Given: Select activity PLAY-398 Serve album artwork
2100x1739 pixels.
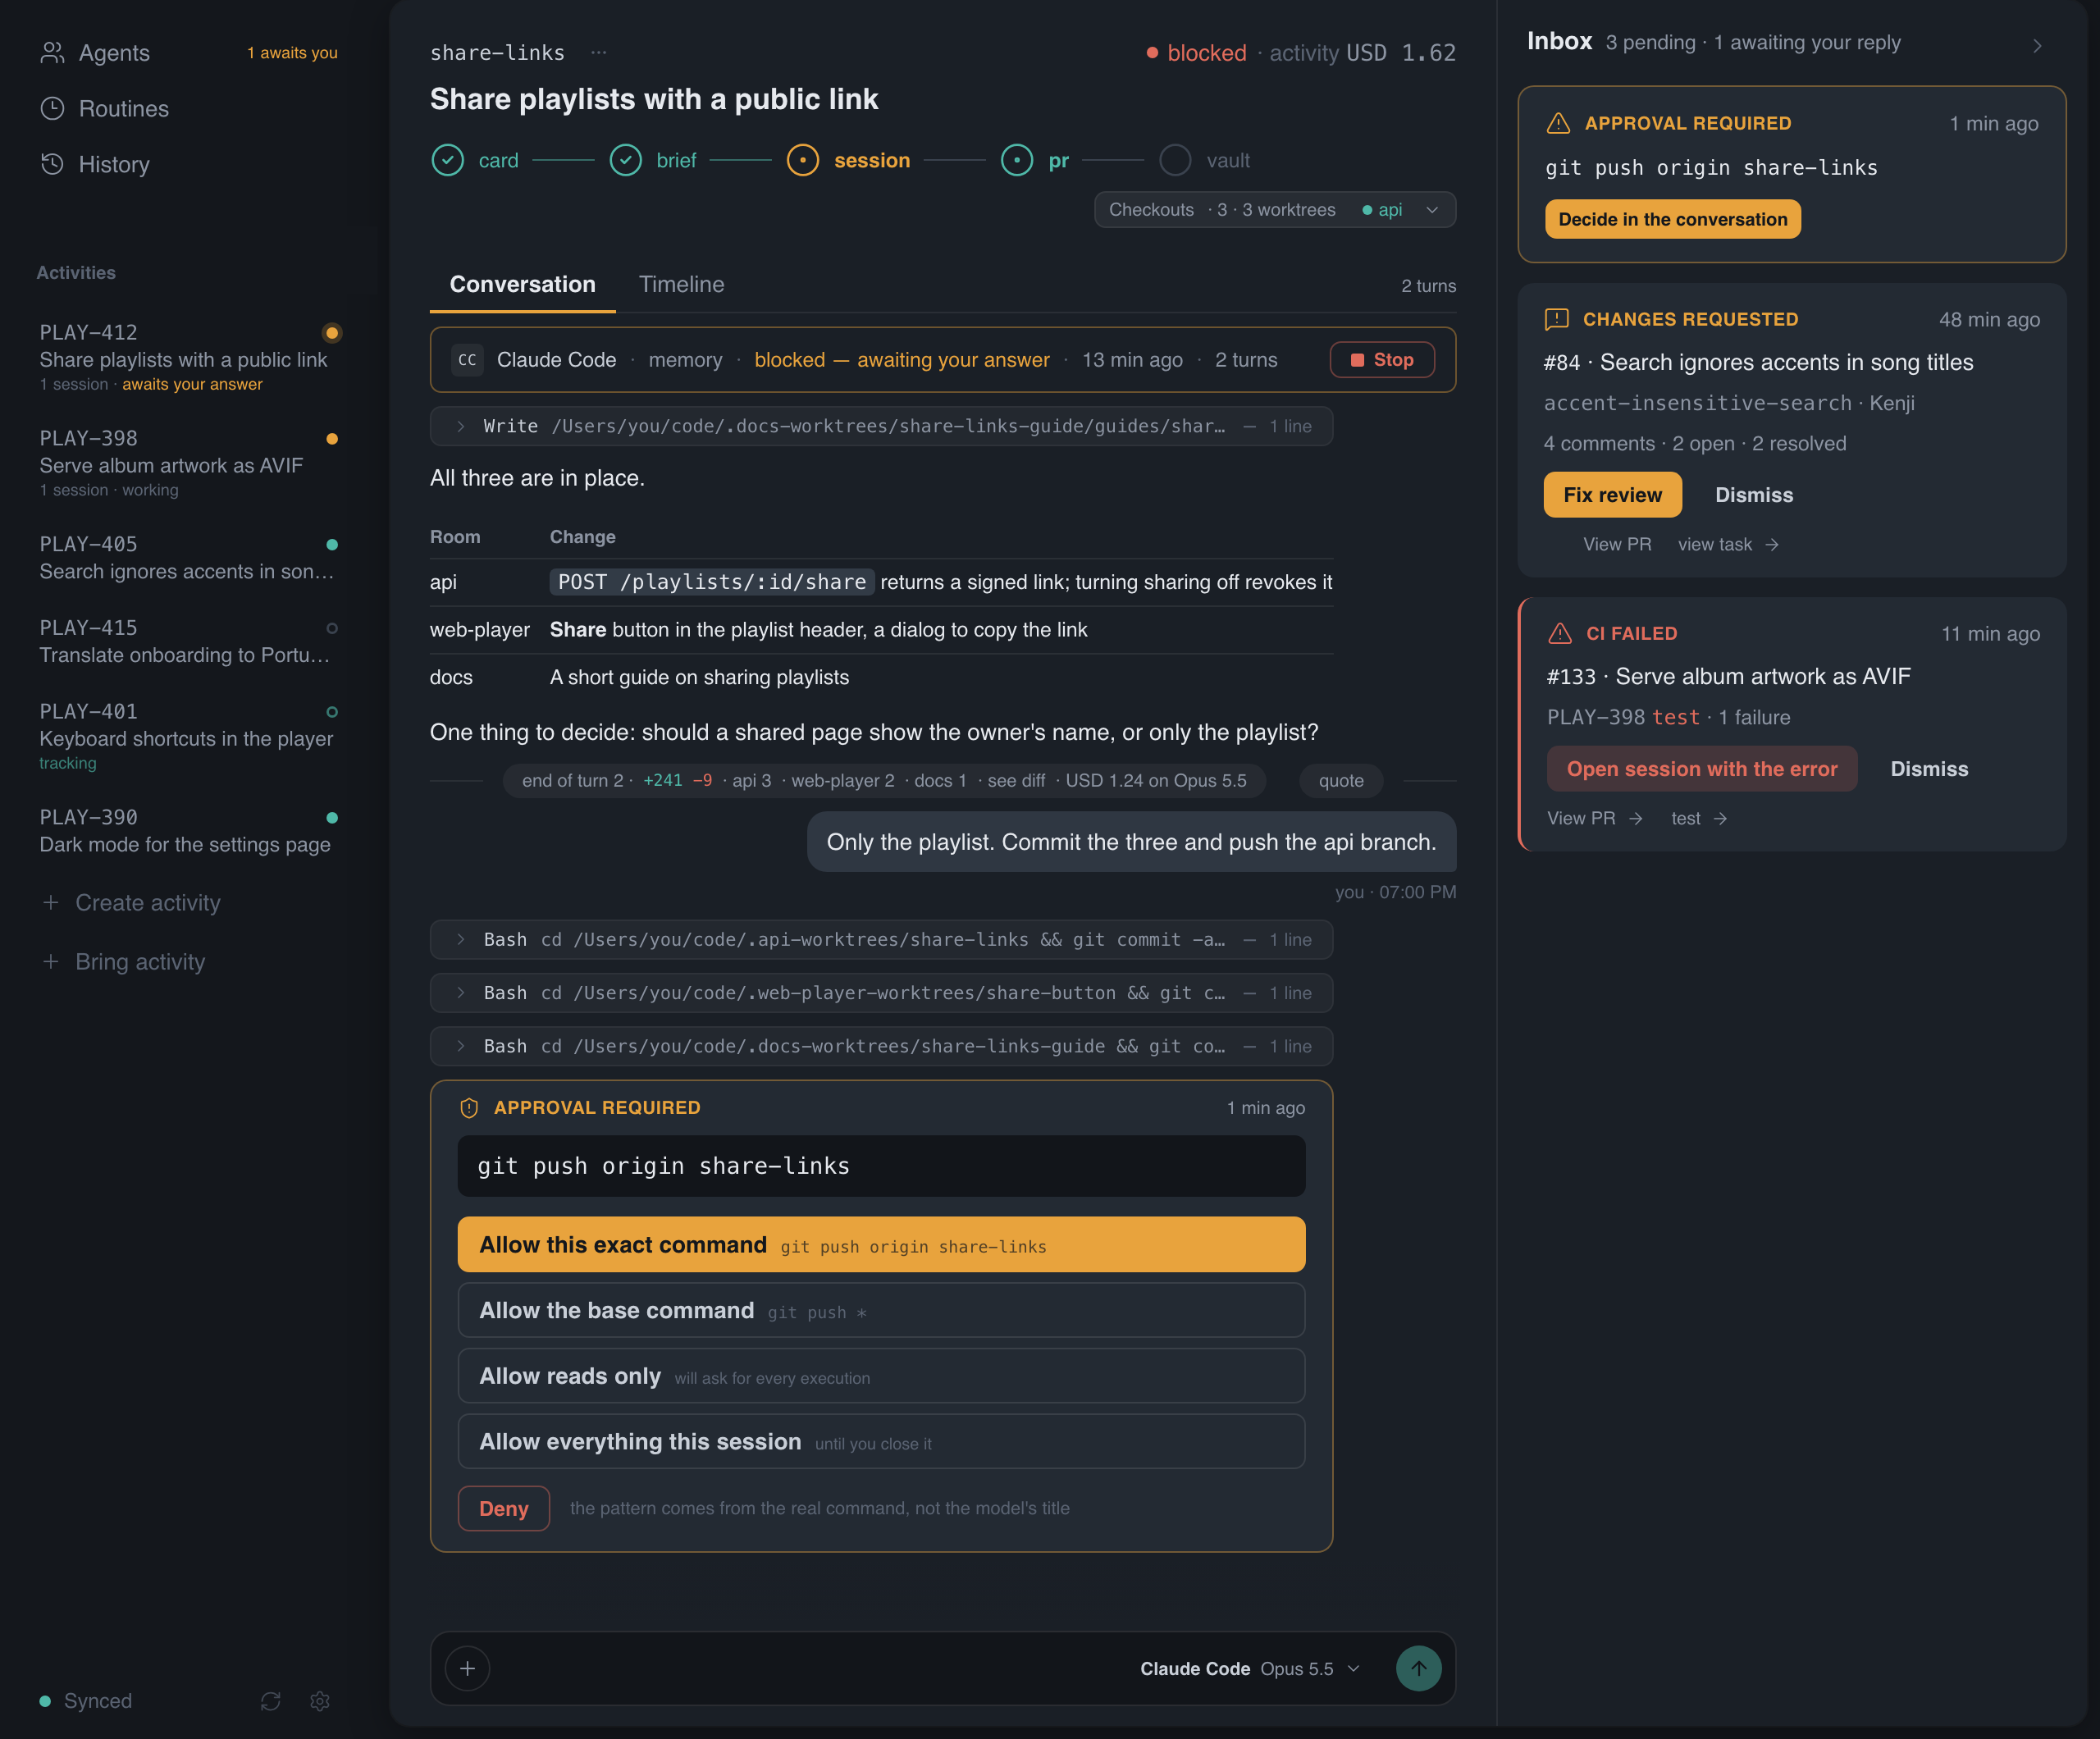Looking at the screenshot, I should tap(189, 463).
